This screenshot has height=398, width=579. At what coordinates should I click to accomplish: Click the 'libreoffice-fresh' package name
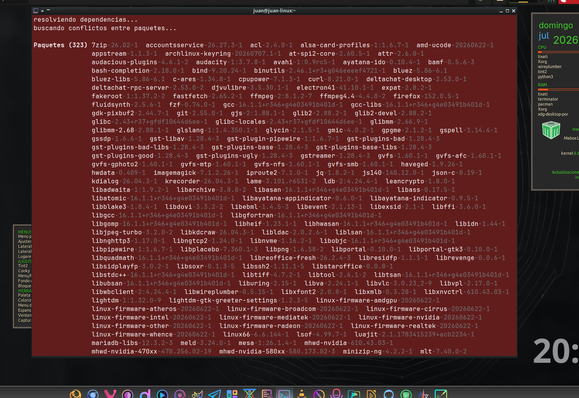pyautogui.click(x=283, y=258)
